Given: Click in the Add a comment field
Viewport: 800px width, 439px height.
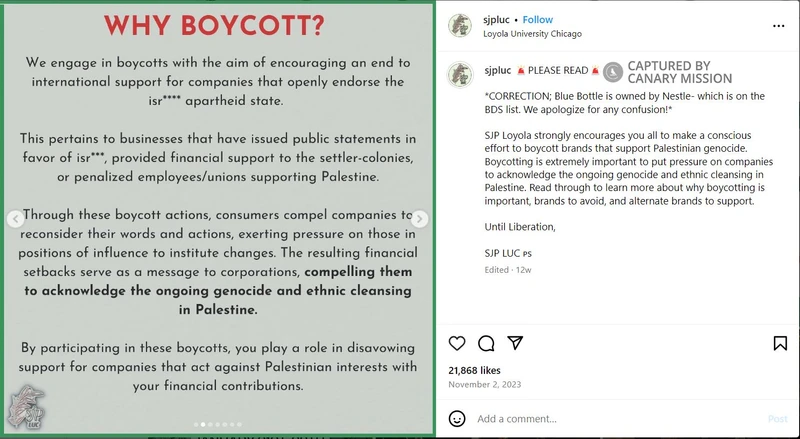Looking at the screenshot, I should (600, 418).
